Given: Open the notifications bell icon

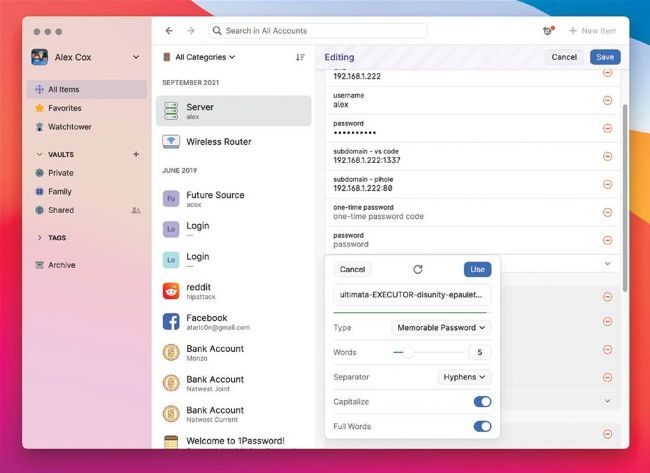Looking at the screenshot, I should click(x=547, y=31).
